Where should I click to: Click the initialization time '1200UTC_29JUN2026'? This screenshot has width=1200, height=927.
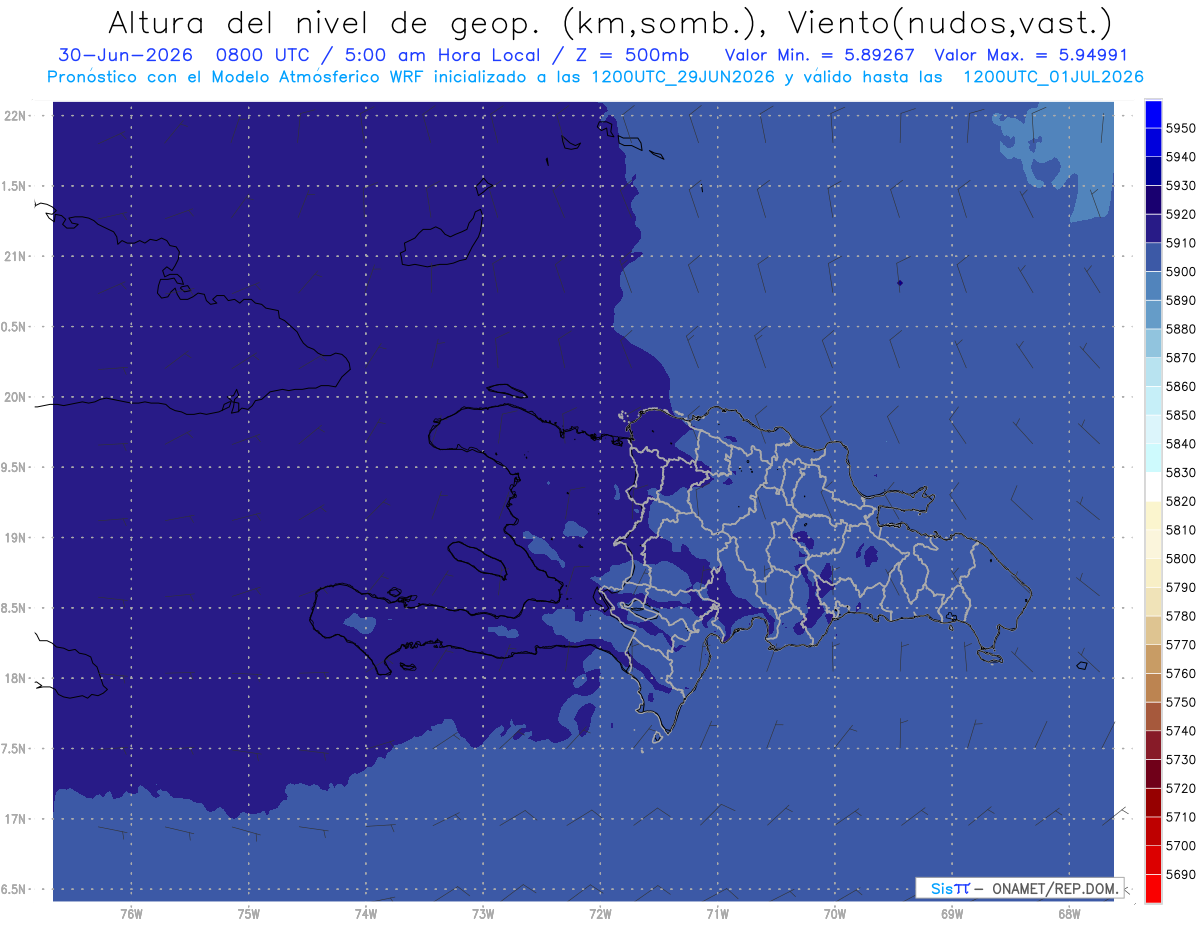(x=683, y=77)
